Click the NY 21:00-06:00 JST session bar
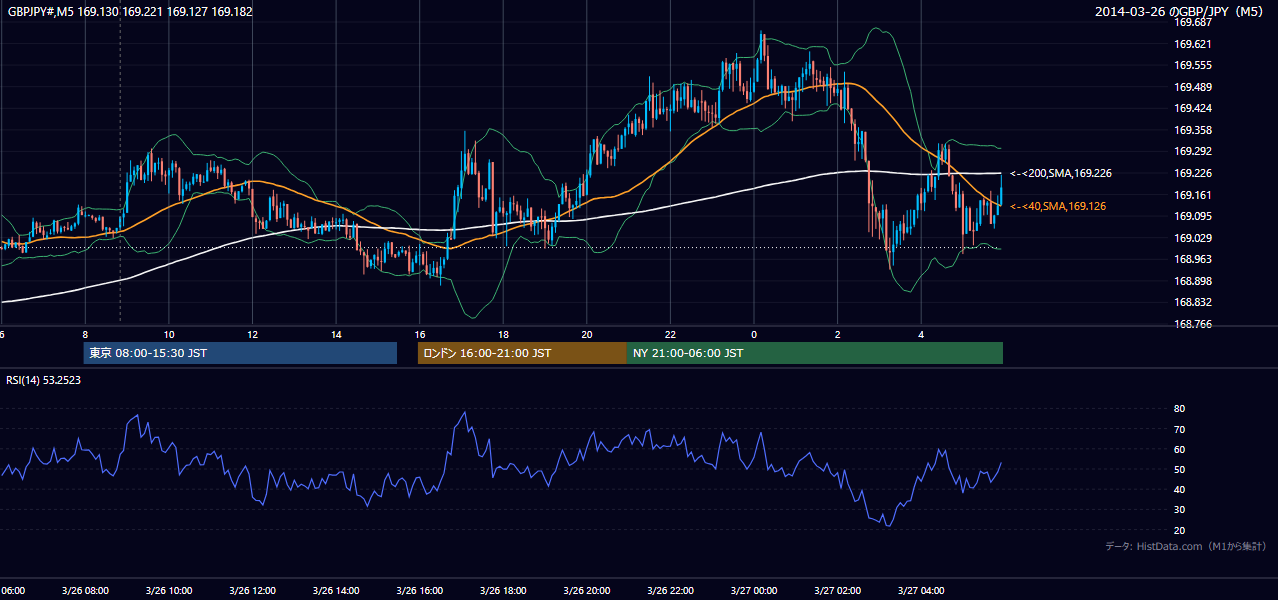 click(815, 353)
